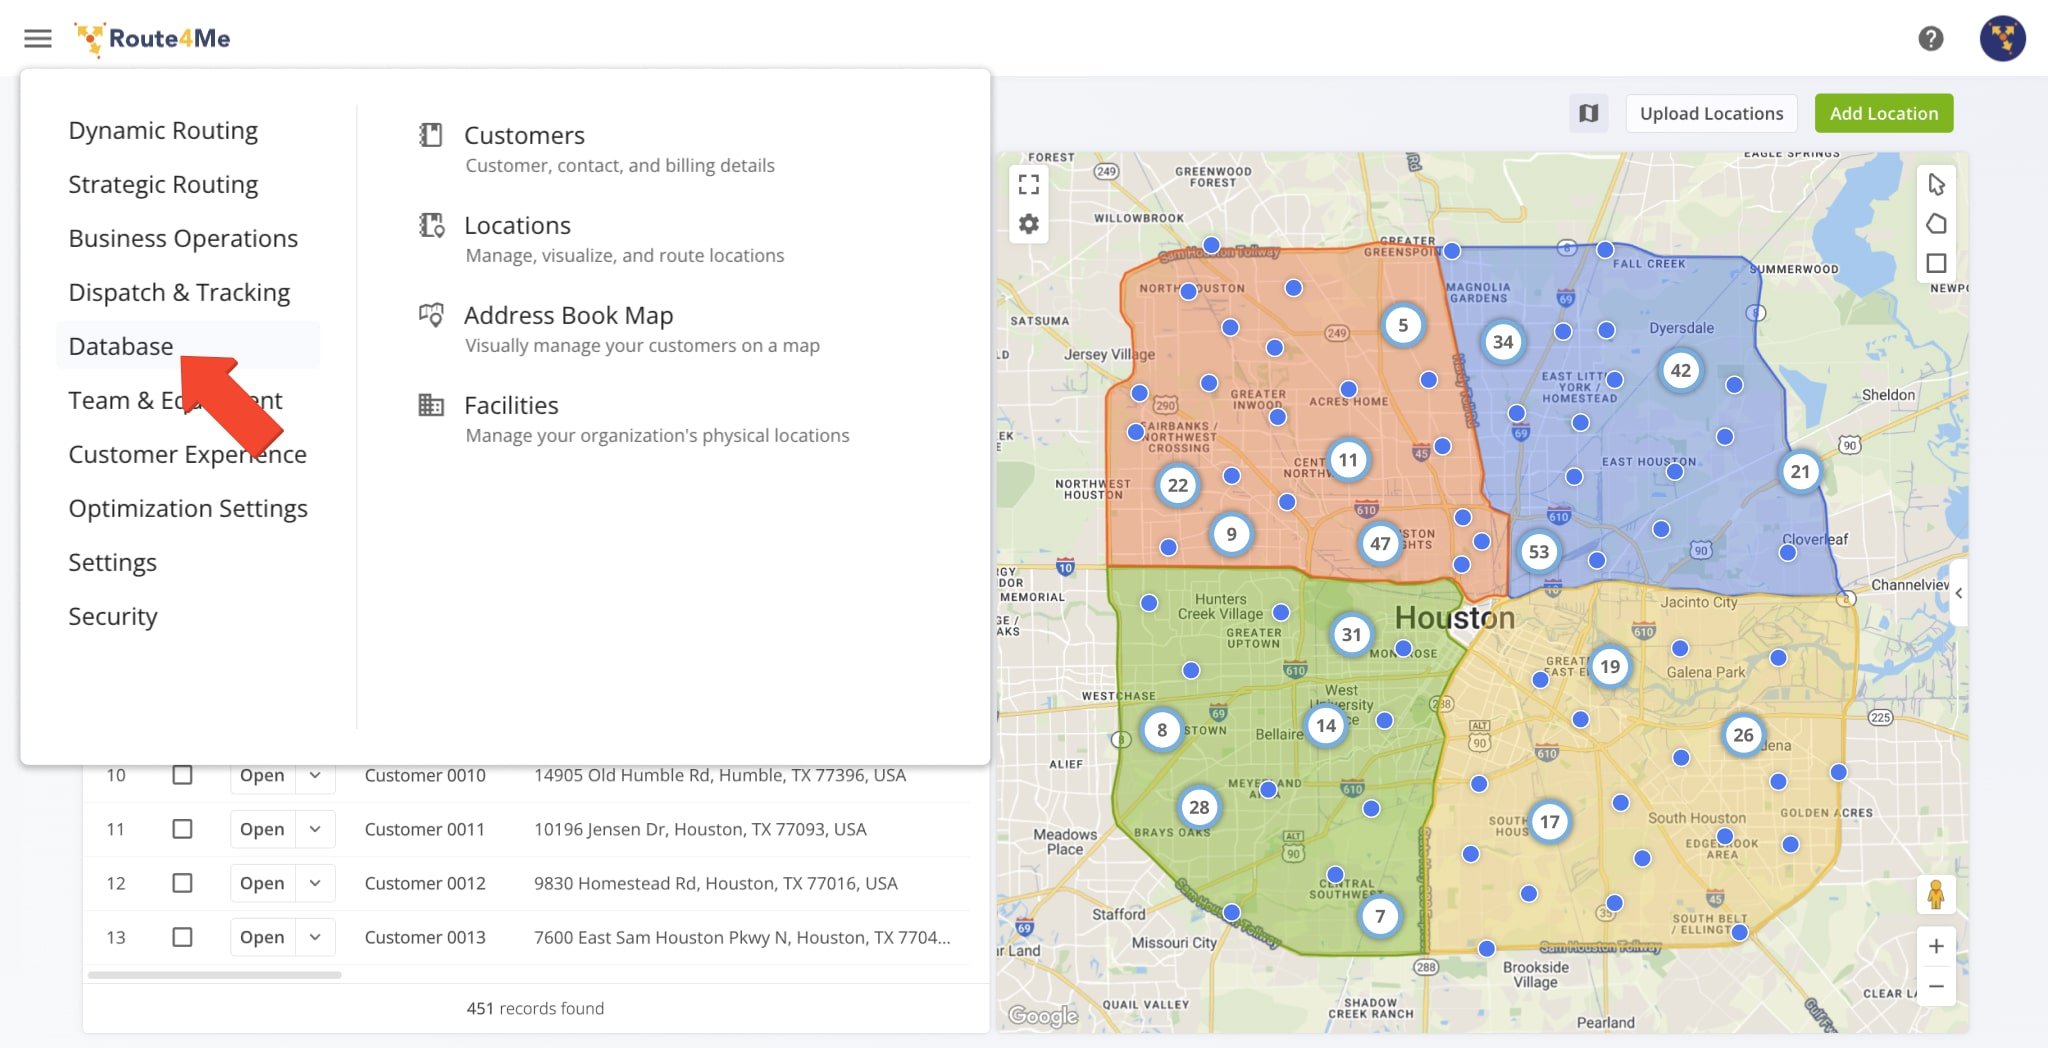Expand the Open dropdown on row 11

[315, 828]
